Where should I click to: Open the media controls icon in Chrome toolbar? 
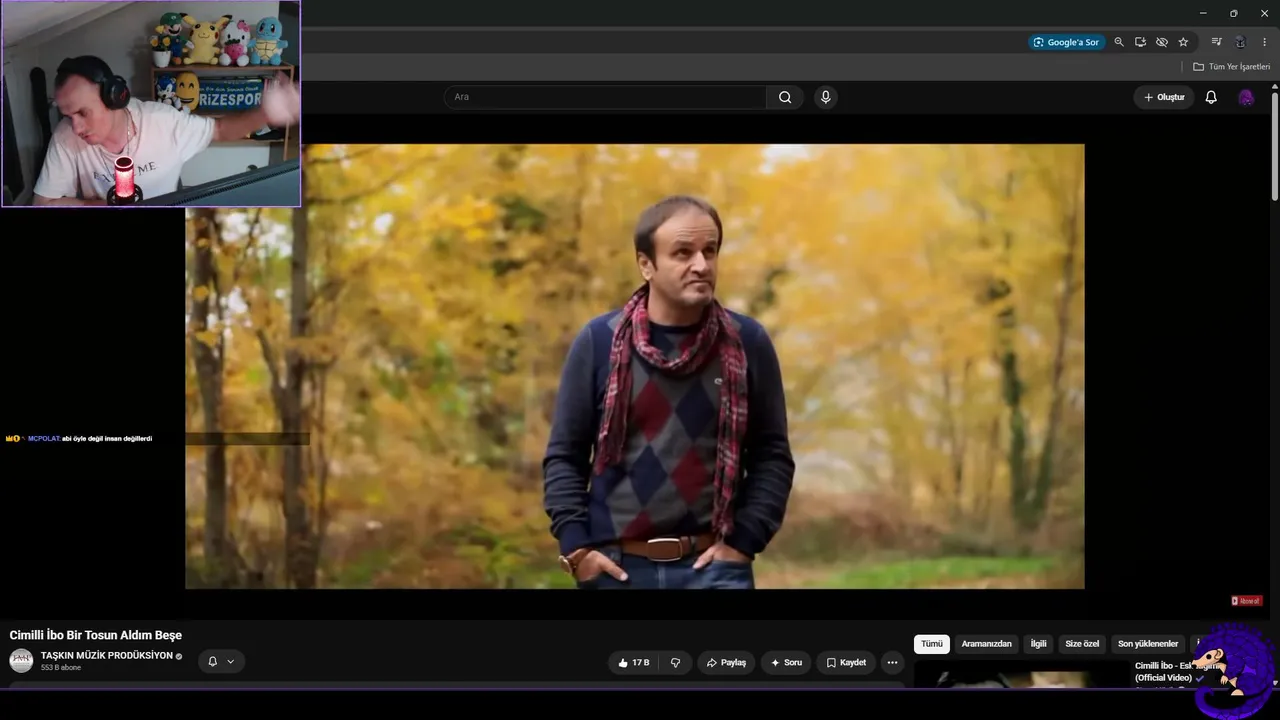pos(1216,42)
